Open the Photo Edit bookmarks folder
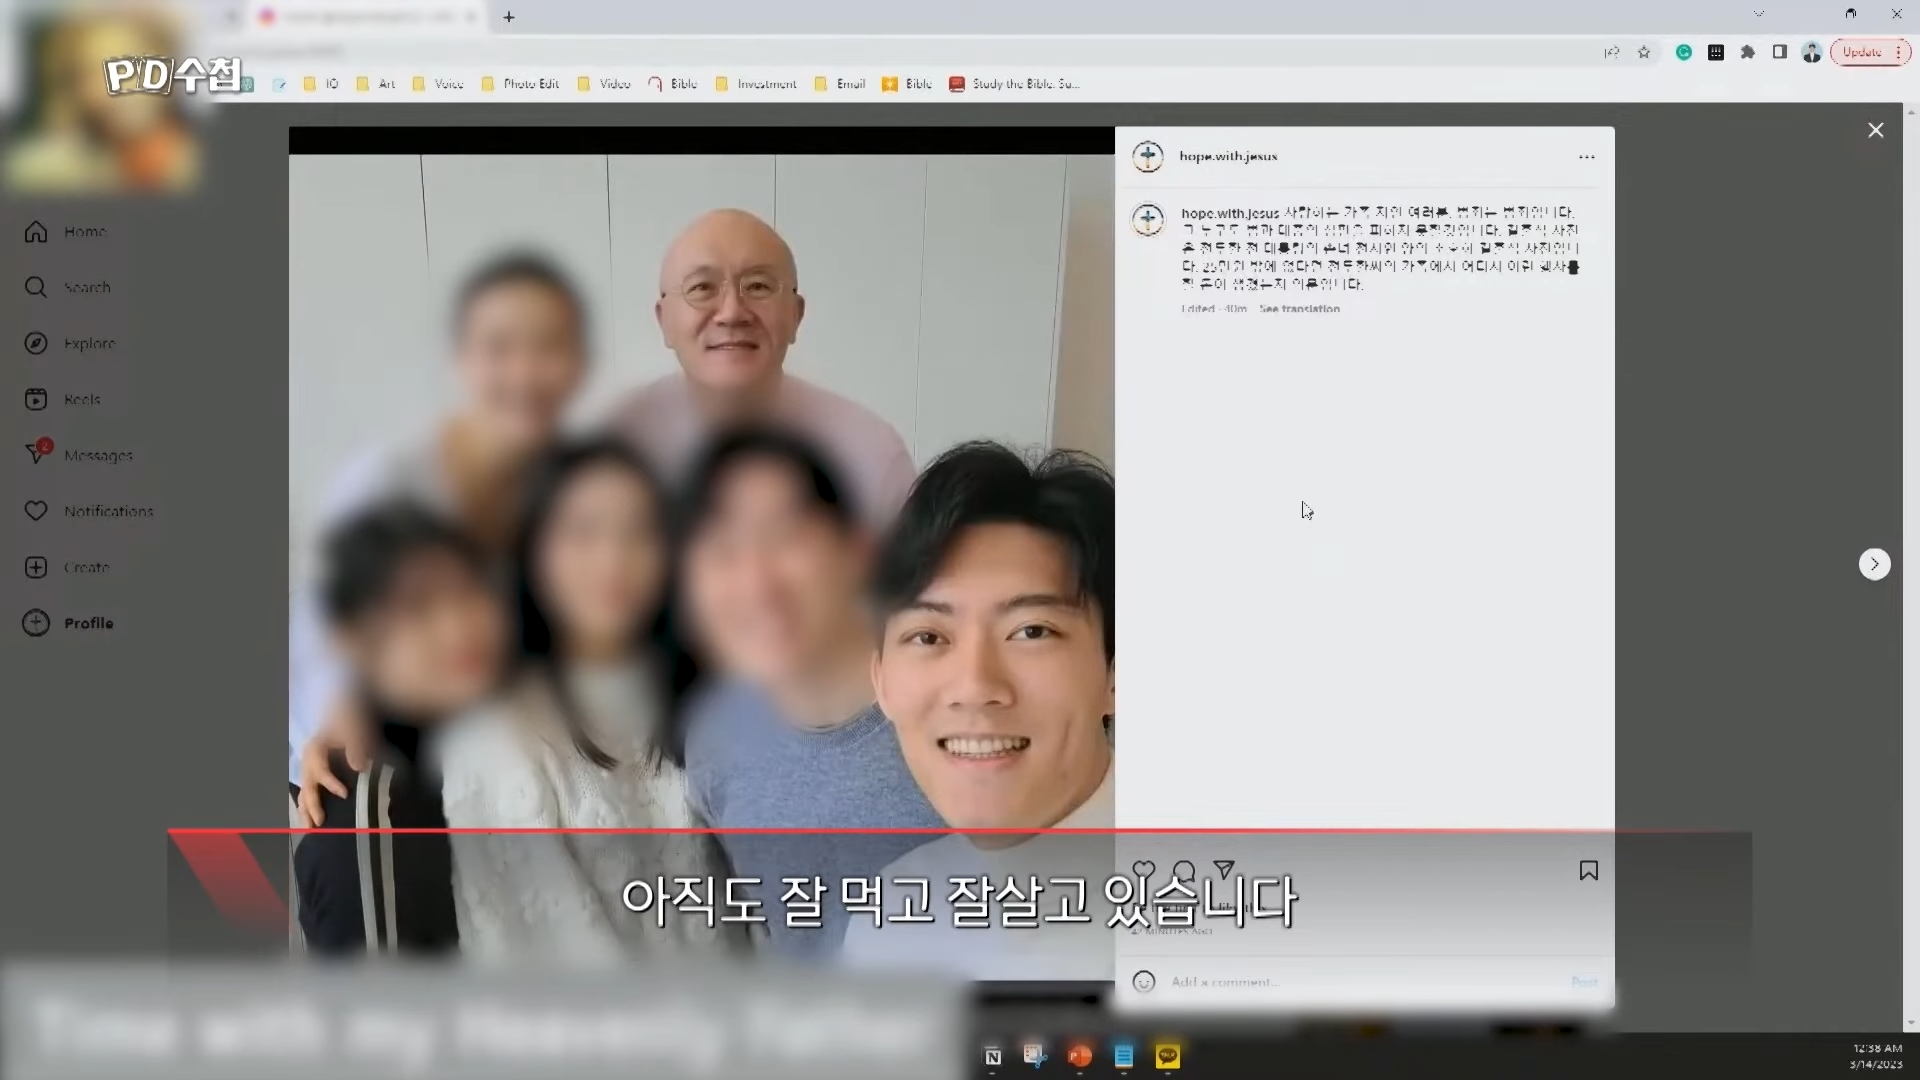 [x=520, y=84]
